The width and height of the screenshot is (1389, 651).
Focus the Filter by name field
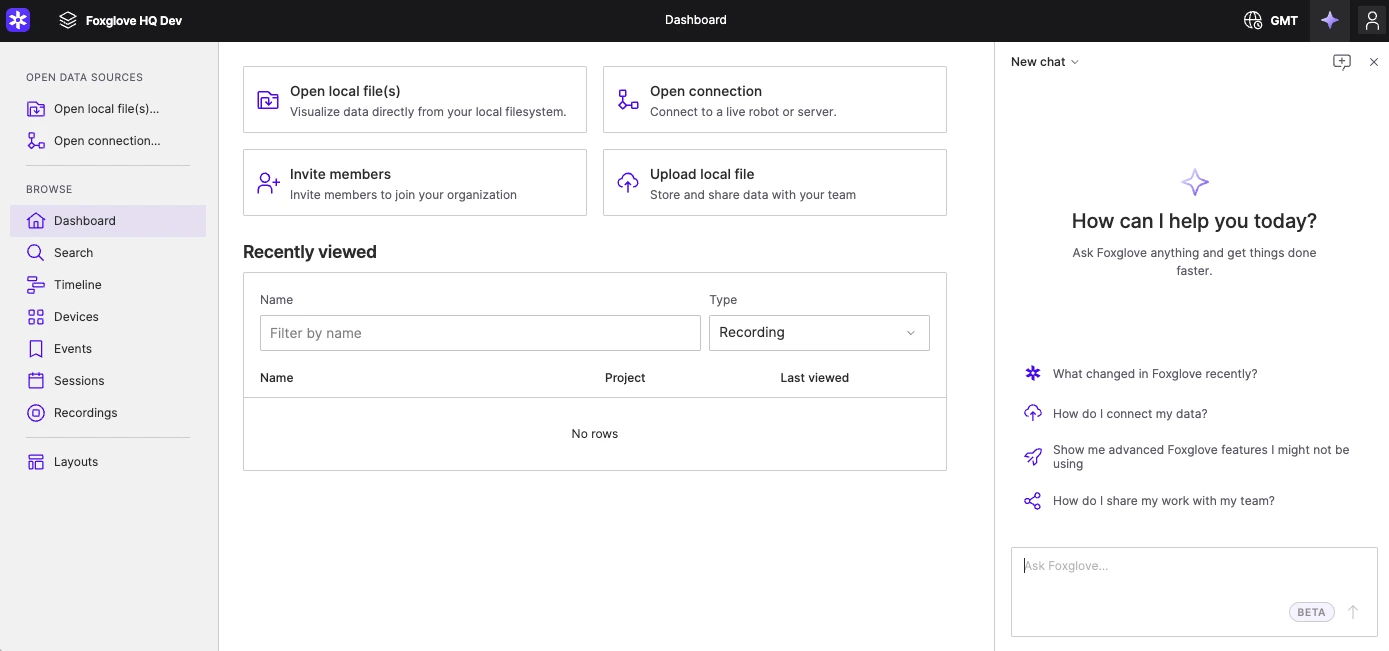point(480,333)
